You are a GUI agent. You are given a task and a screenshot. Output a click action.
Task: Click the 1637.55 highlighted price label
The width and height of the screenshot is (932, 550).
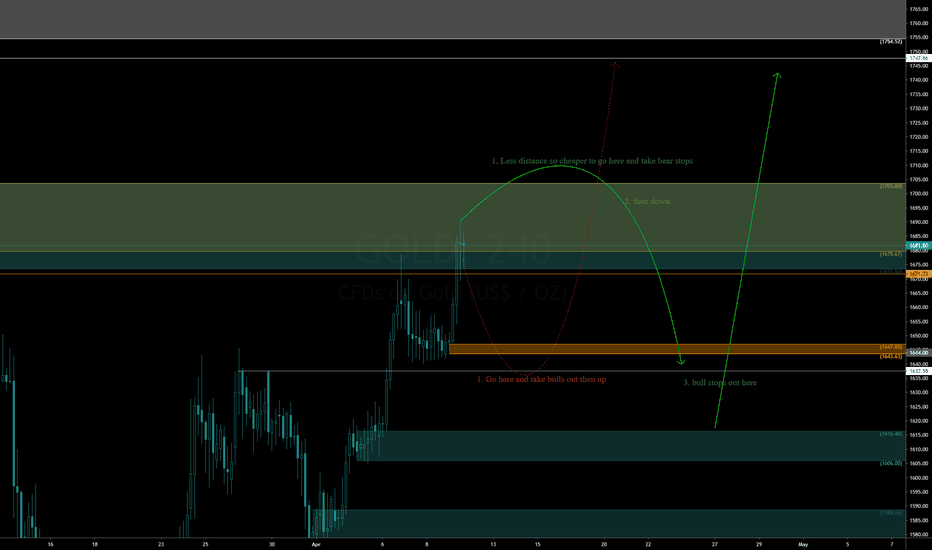coord(918,371)
